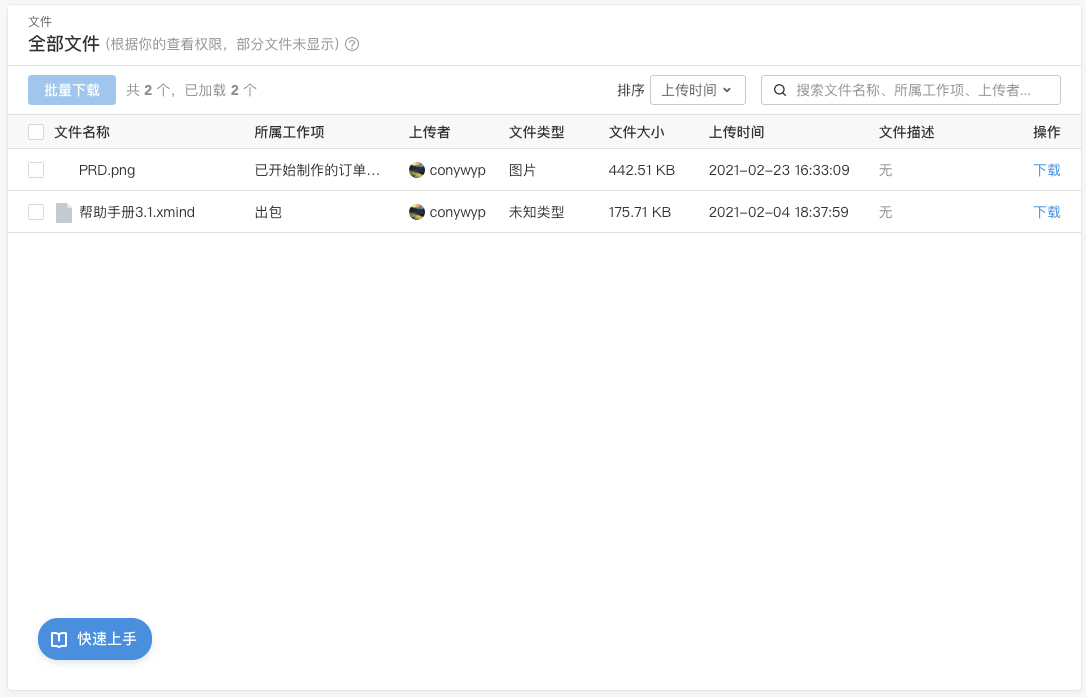The image size is (1086, 697).
Task: Click the 无 description in PRD.png row
Action: click(885, 170)
